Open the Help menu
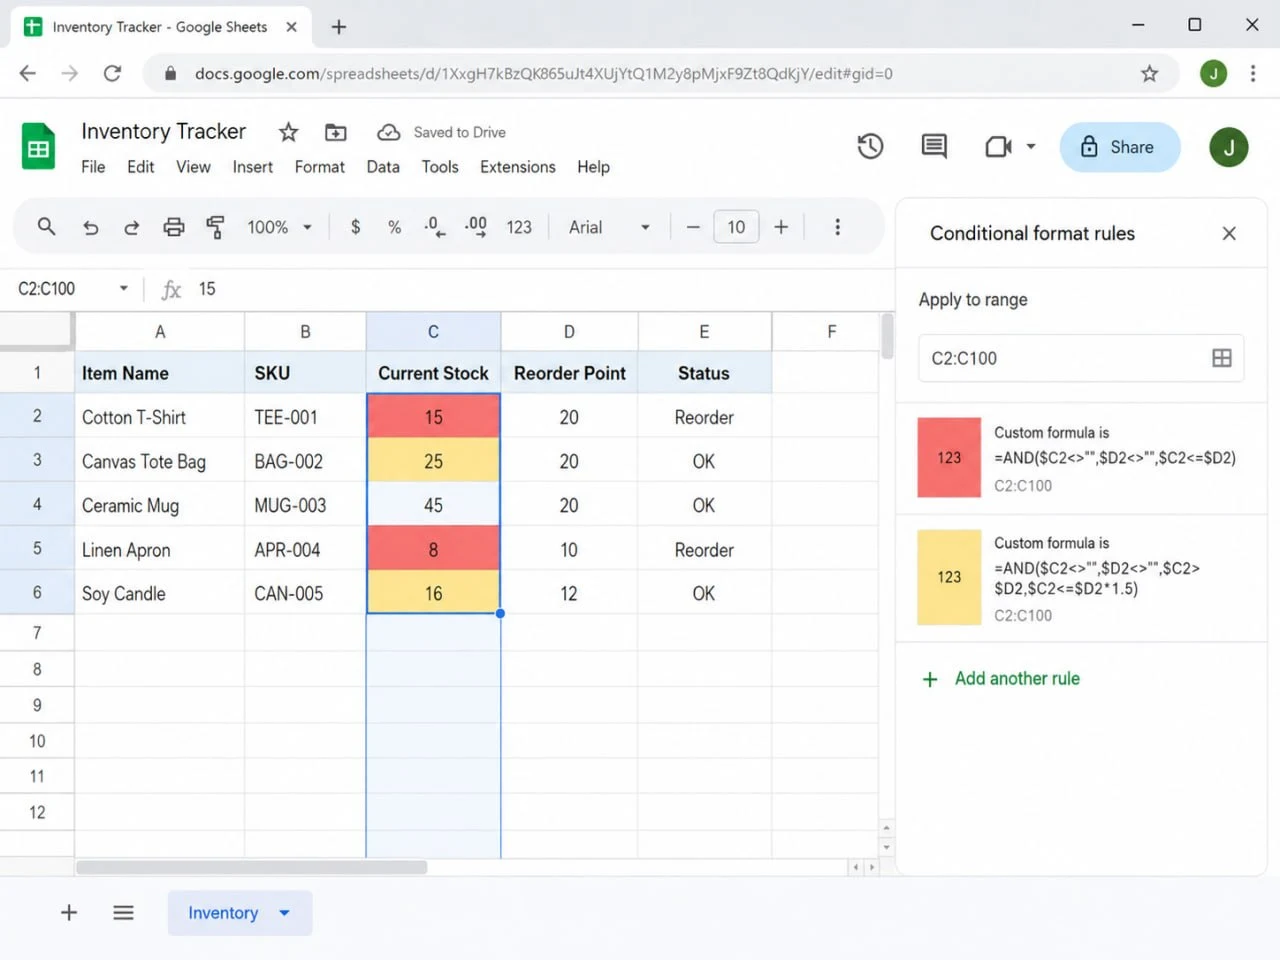This screenshot has width=1280, height=960. click(x=593, y=167)
